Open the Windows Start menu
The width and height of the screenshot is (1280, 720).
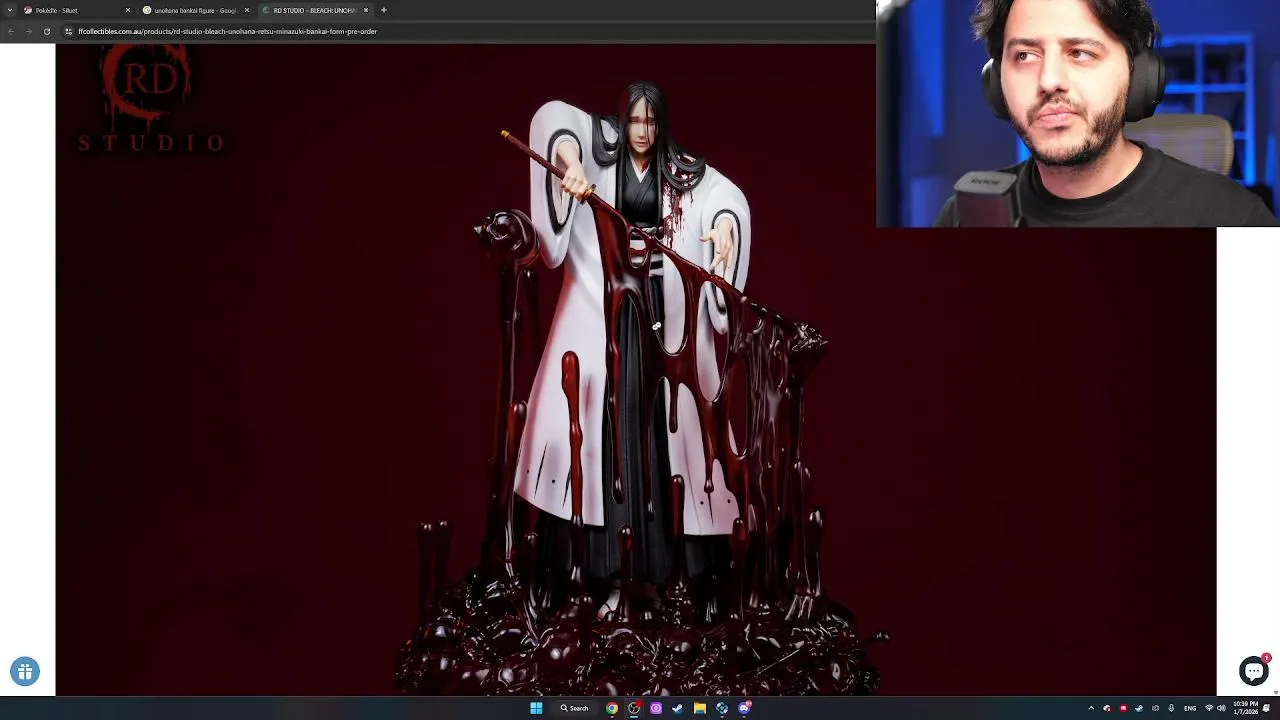pos(536,708)
